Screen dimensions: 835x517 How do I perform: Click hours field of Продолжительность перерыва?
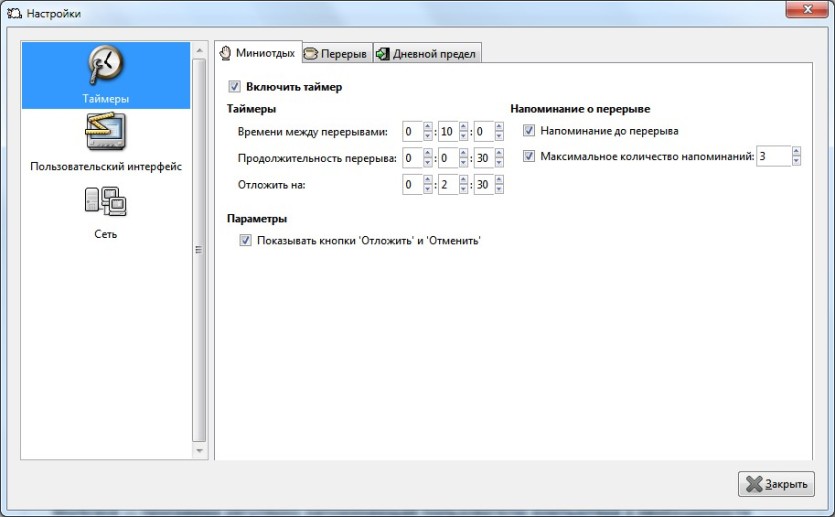pyautogui.click(x=412, y=158)
